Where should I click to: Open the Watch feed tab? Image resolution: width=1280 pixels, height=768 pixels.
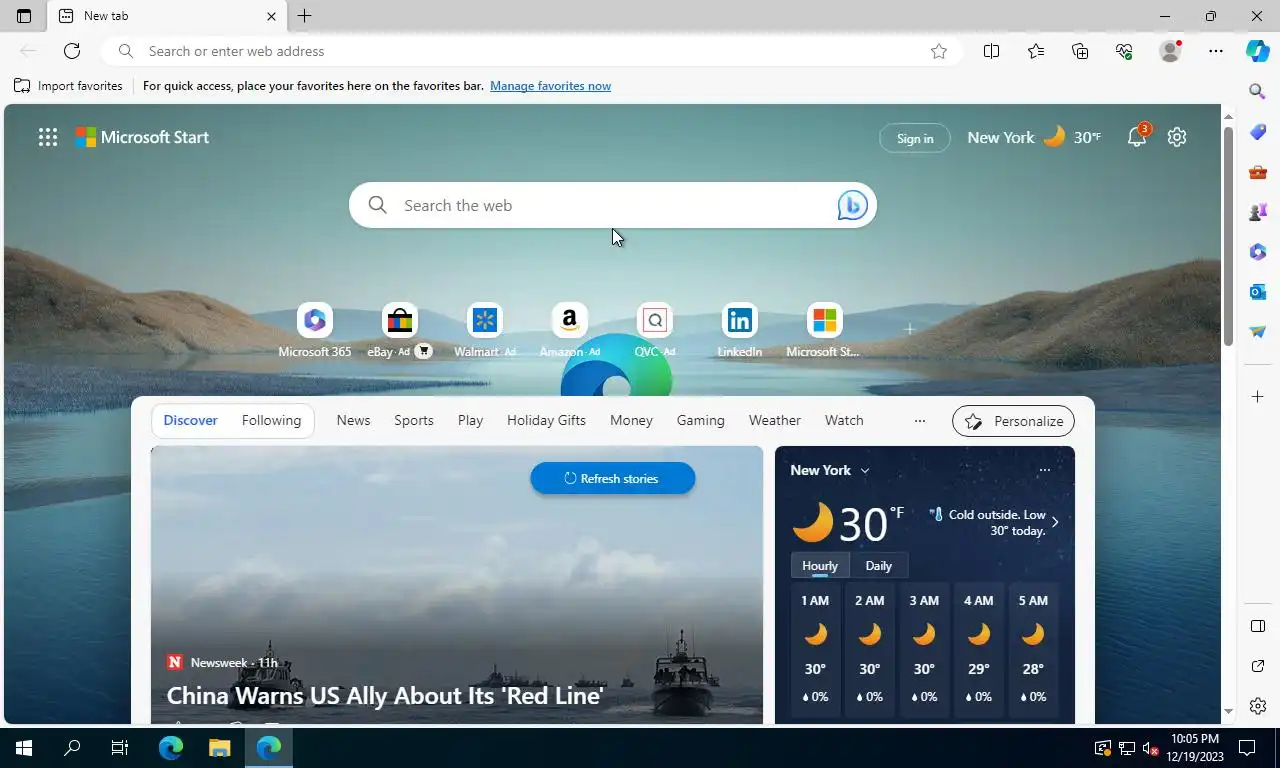(844, 420)
